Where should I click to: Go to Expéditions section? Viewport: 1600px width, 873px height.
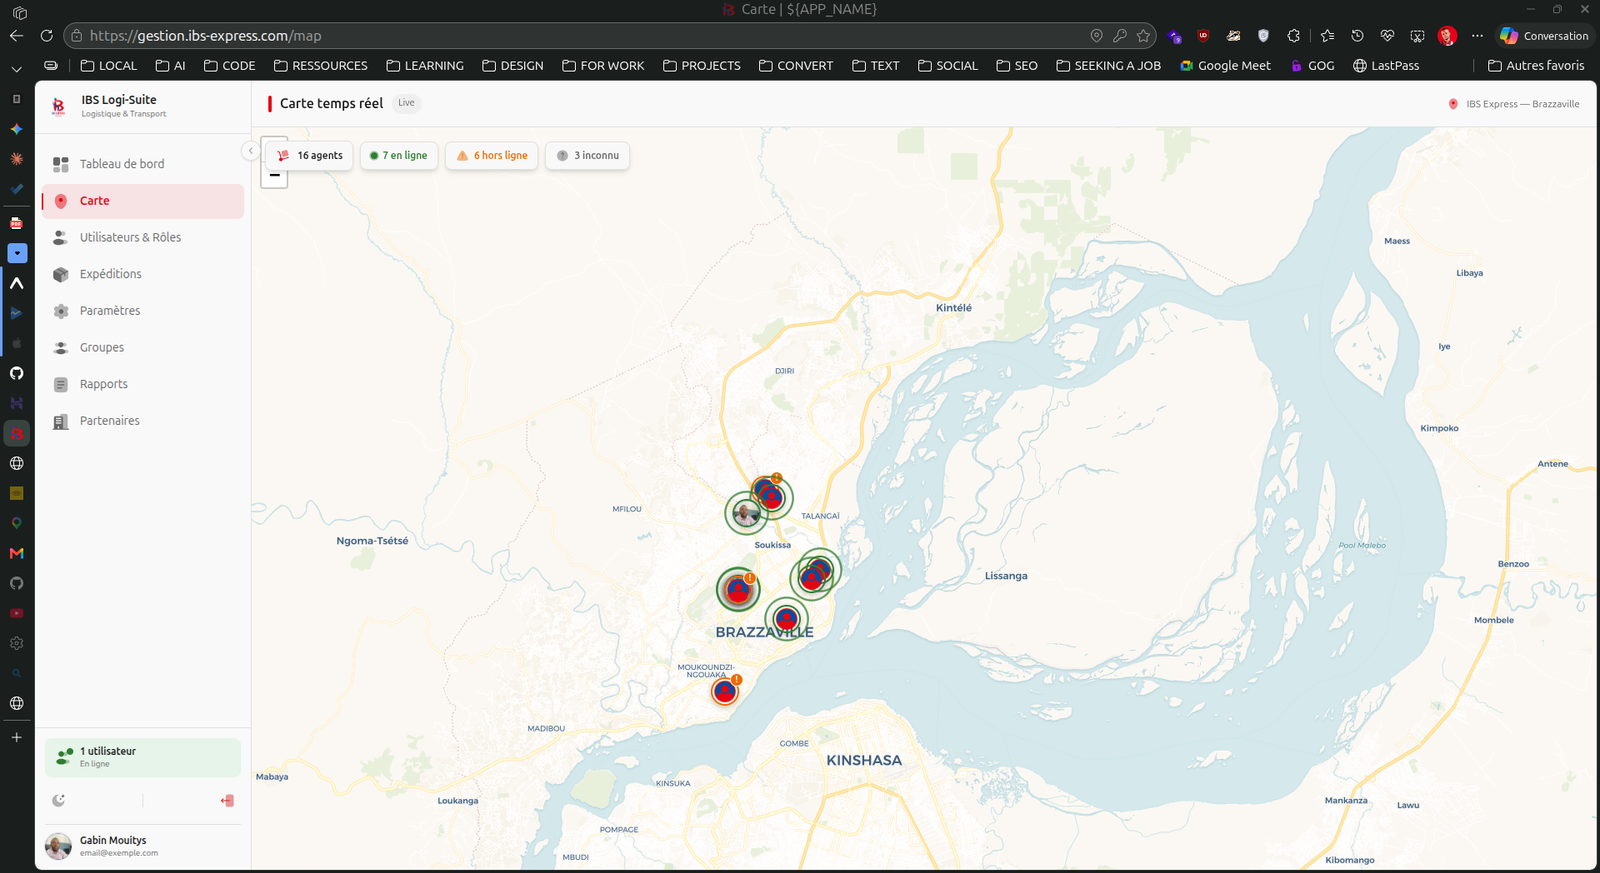tap(143, 274)
